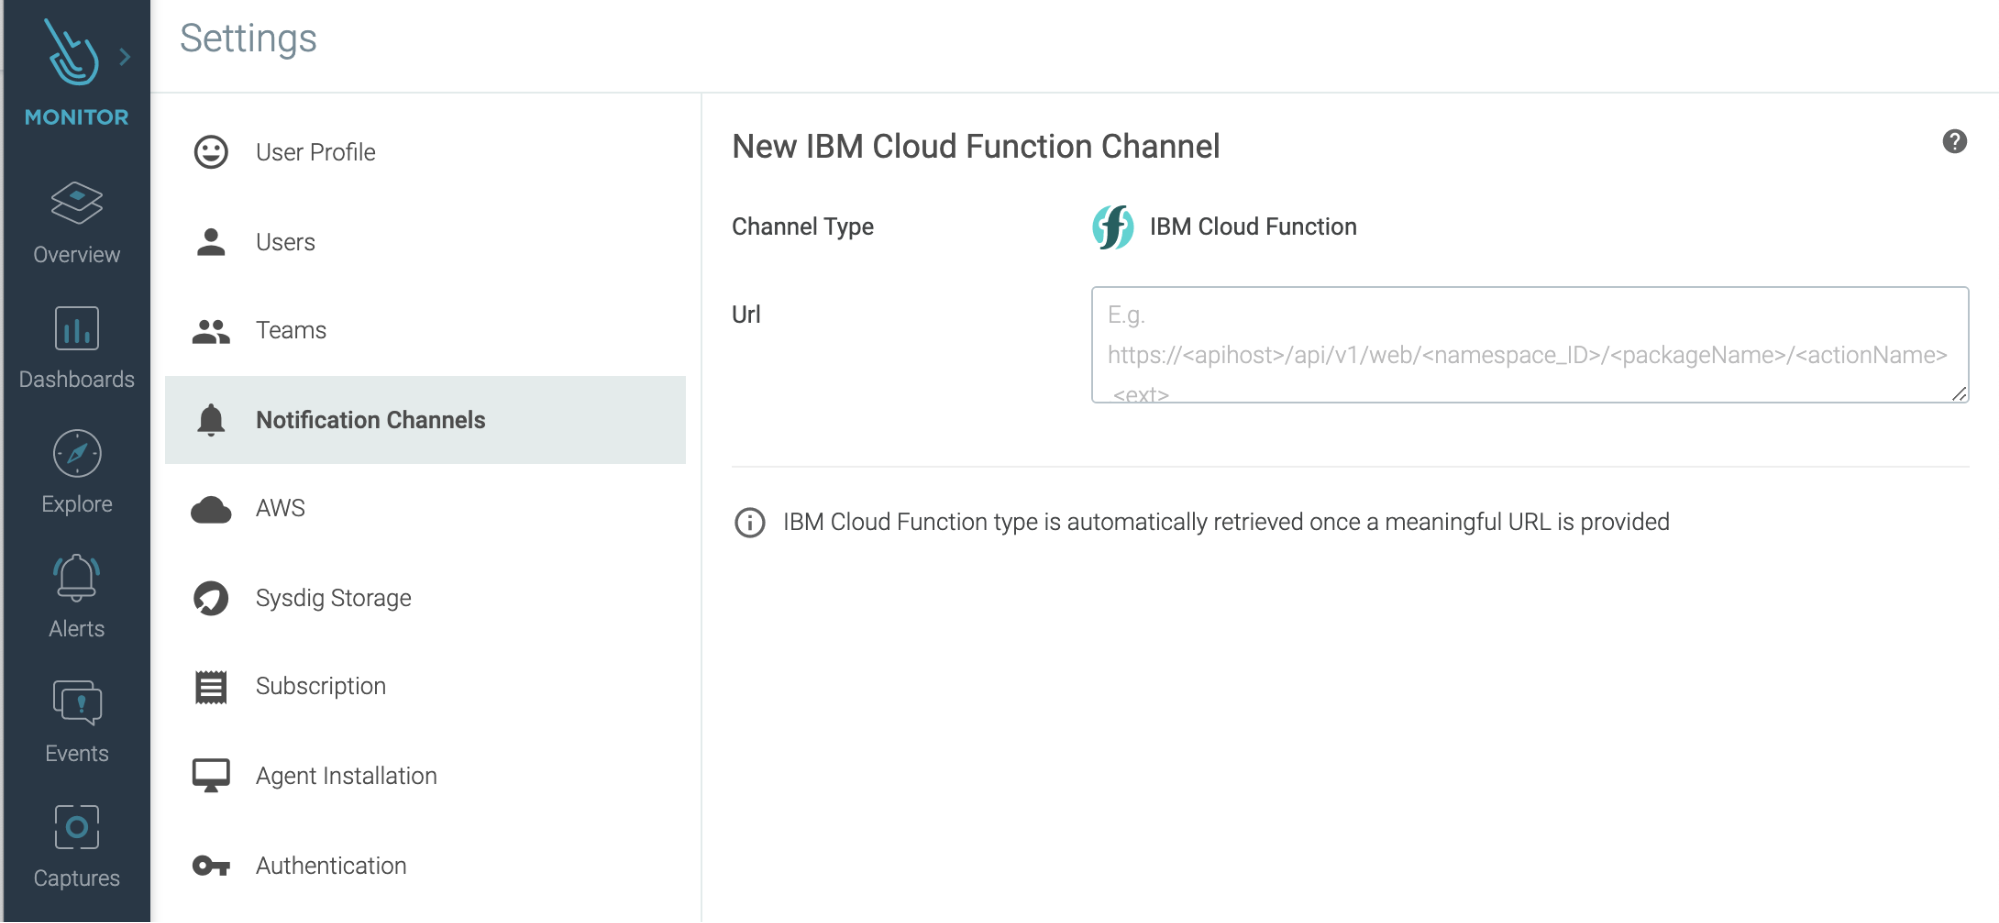This screenshot has width=1999, height=923.
Task: Open AWS settings
Action: tap(425, 508)
